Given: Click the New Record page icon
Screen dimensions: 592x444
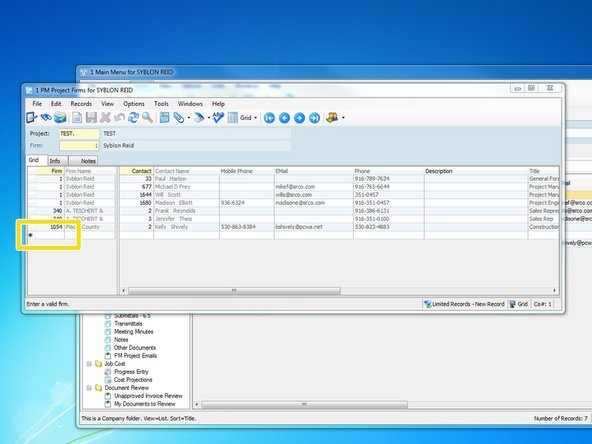Looking at the screenshot, I should click(77, 118).
